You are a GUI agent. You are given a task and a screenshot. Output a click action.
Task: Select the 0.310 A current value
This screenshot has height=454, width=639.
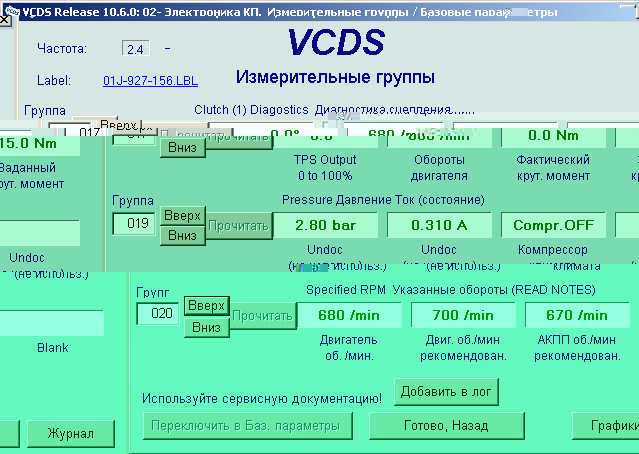[x=439, y=225]
